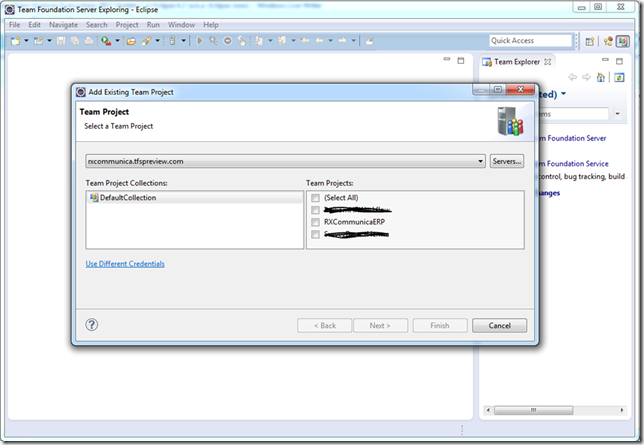Open Team Explorer search box dropdown
The image size is (644, 445).
coord(617,114)
